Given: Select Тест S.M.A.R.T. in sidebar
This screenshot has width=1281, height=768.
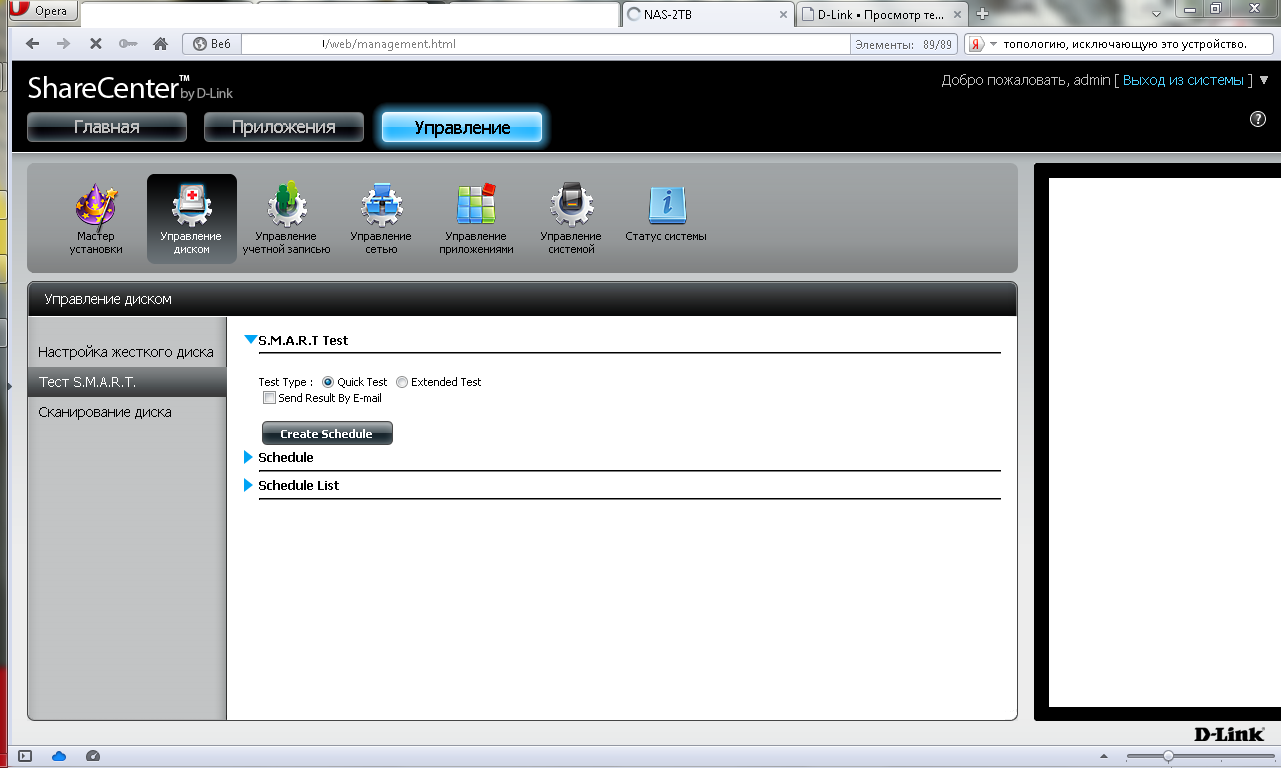Looking at the screenshot, I should click(x=127, y=382).
